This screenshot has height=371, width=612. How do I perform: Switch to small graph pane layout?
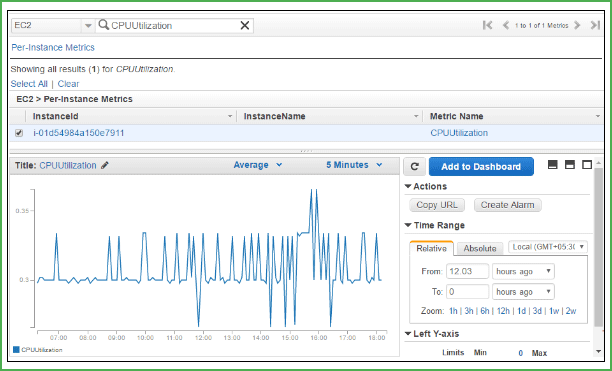553,165
